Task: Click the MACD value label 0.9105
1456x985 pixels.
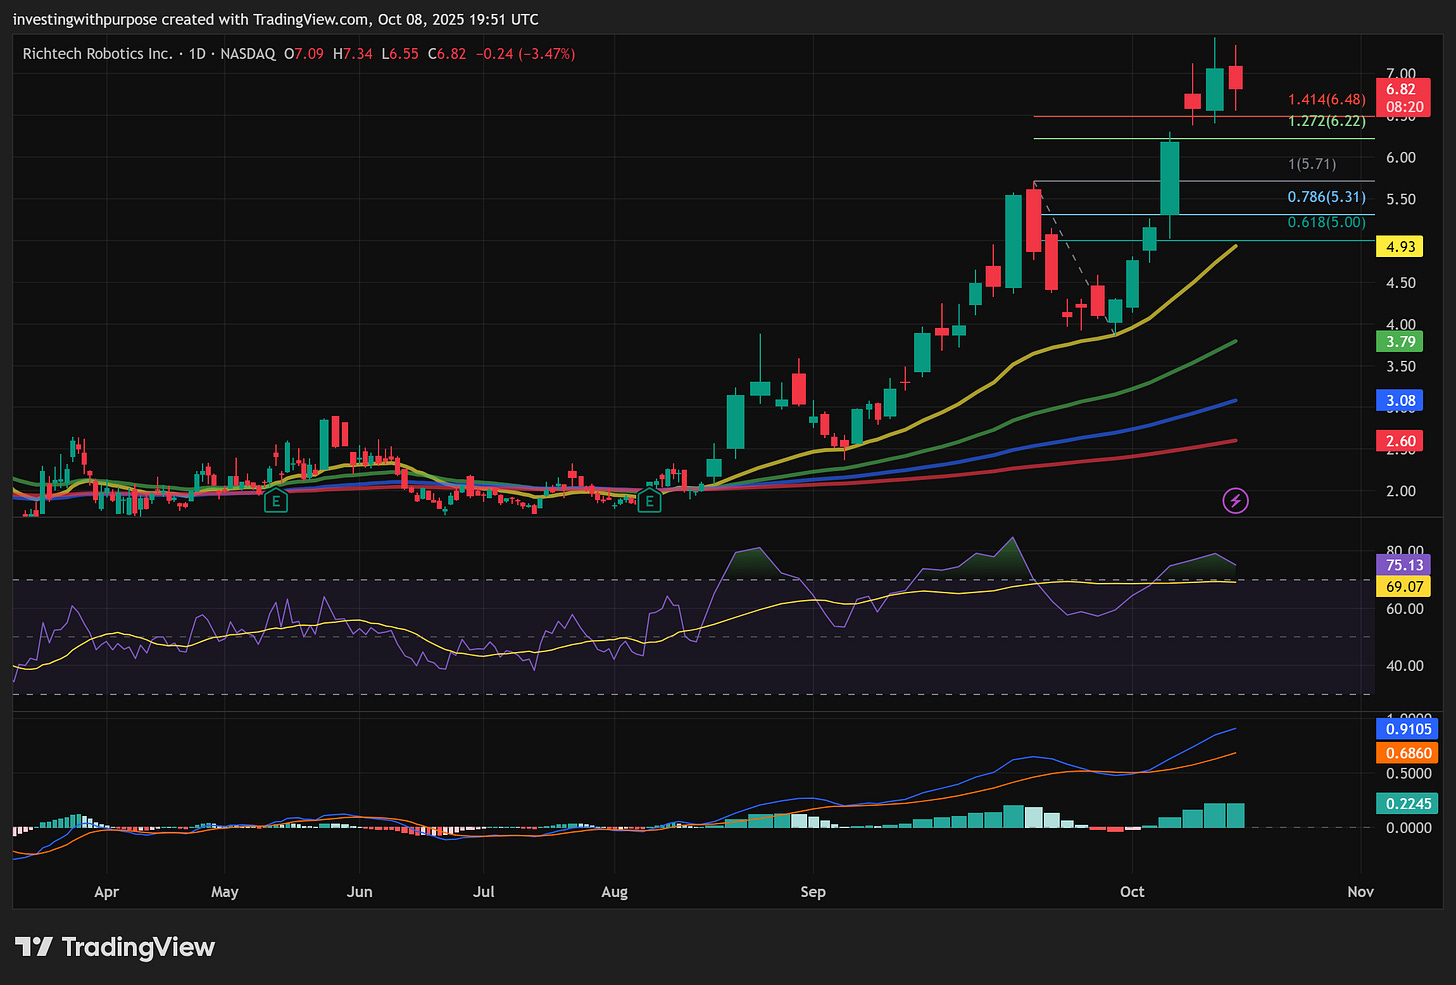Action: pyautogui.click(x=1408, y=729)
